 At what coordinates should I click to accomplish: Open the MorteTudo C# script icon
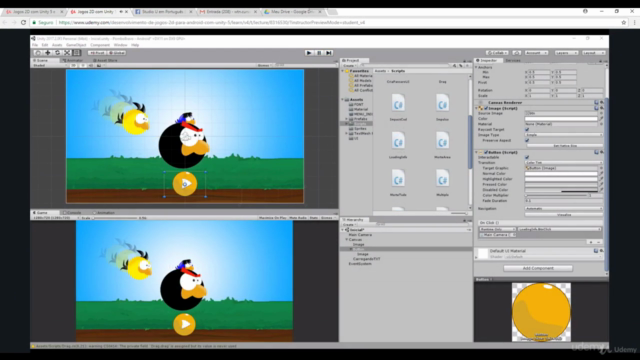coord(398,179)
